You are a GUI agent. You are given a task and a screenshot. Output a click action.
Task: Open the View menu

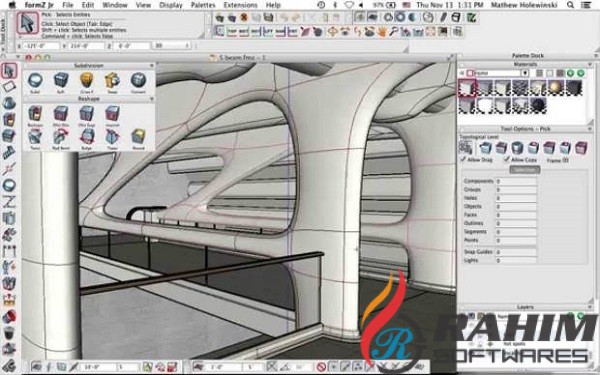[x=143, y=5]
